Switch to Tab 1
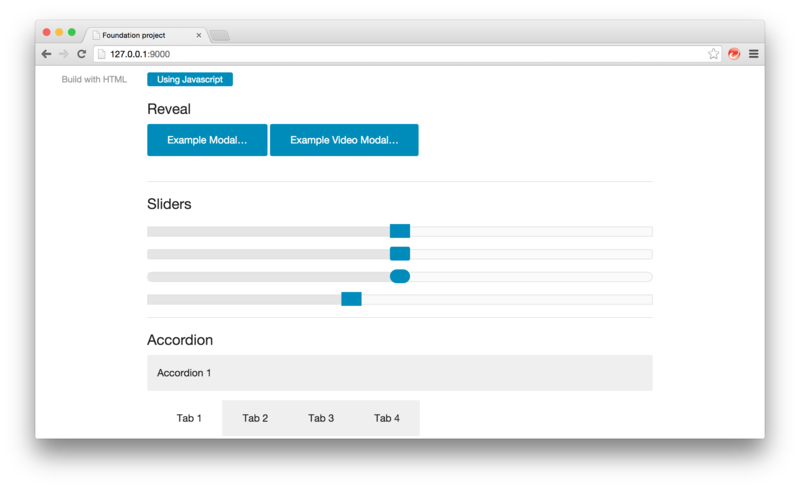This screenshot has width=800, height=489. (x=189, y=418)
